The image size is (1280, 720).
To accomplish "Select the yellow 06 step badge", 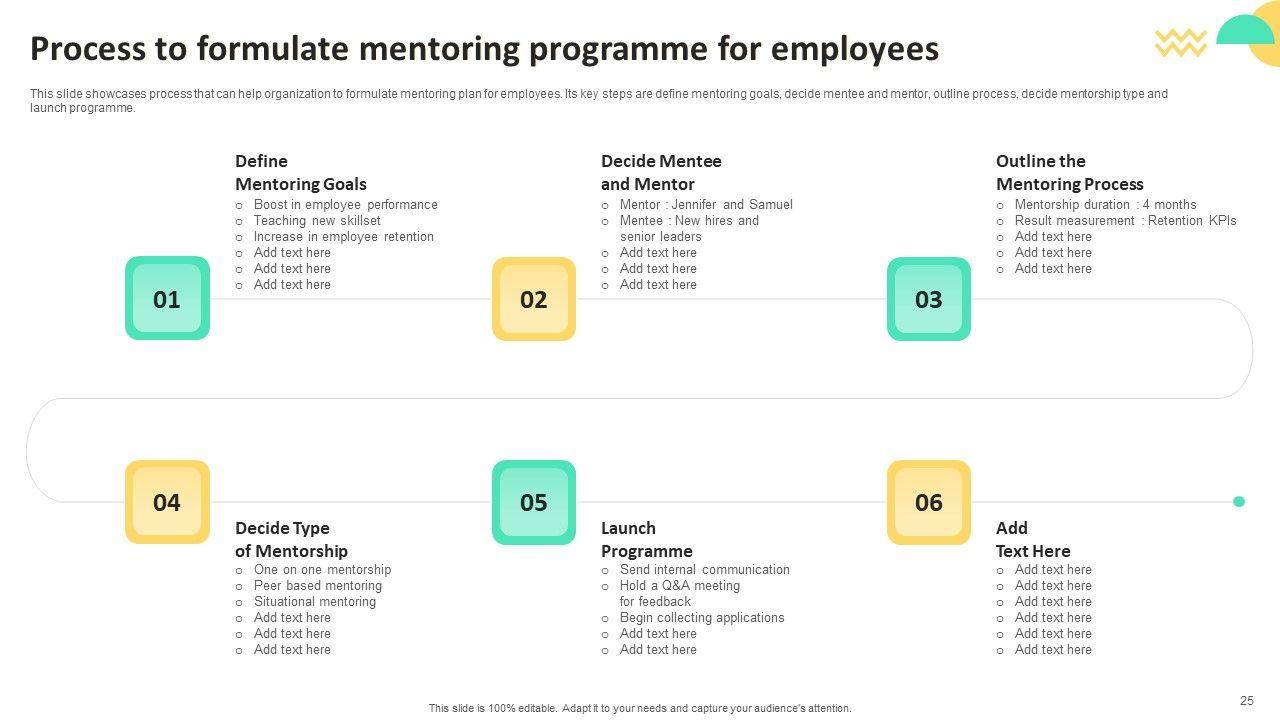I will [x=929, y=502].
